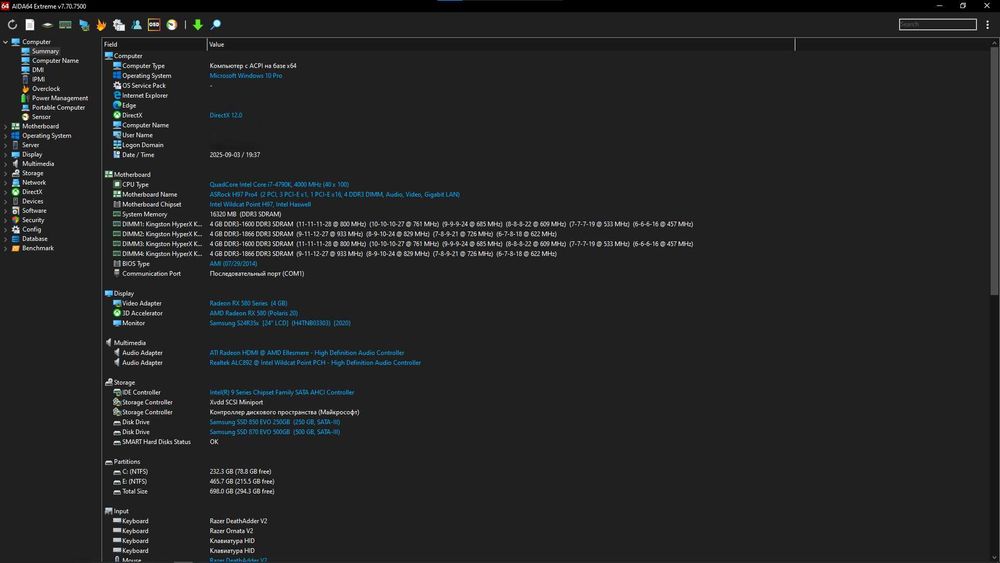This screenshot has width=1000, height=563.
Task: Open Realtek ALC892 audio controller link
Action: coord(315,363)
